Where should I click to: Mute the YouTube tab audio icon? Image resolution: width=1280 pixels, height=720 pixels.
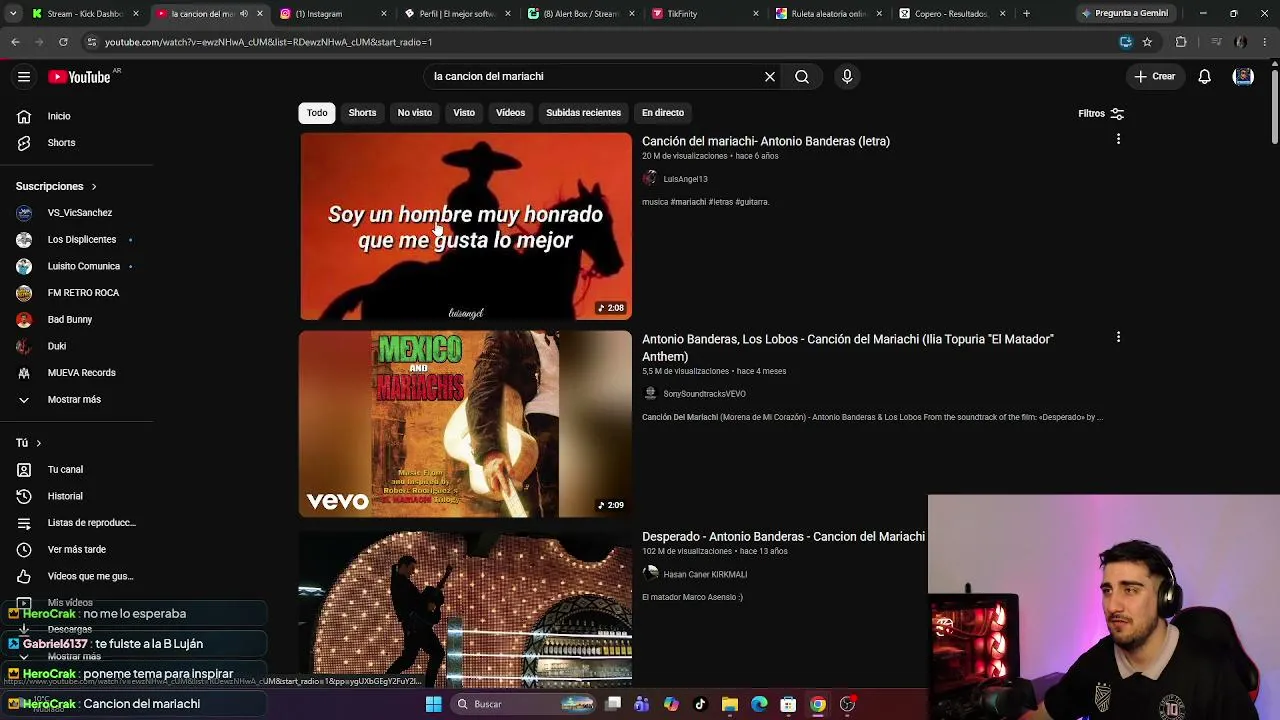click(244, 14)
